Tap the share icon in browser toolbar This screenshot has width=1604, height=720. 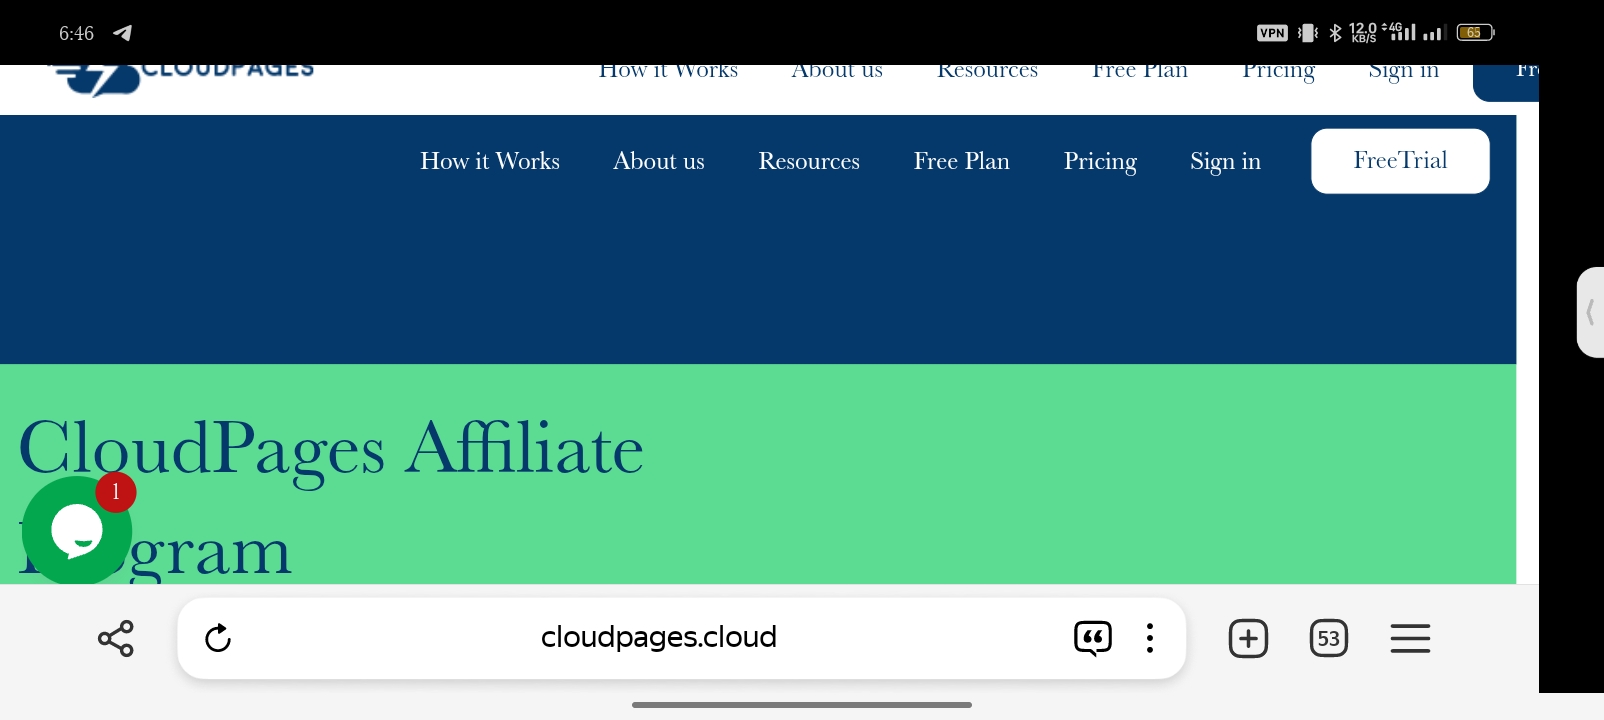(116, 638)
